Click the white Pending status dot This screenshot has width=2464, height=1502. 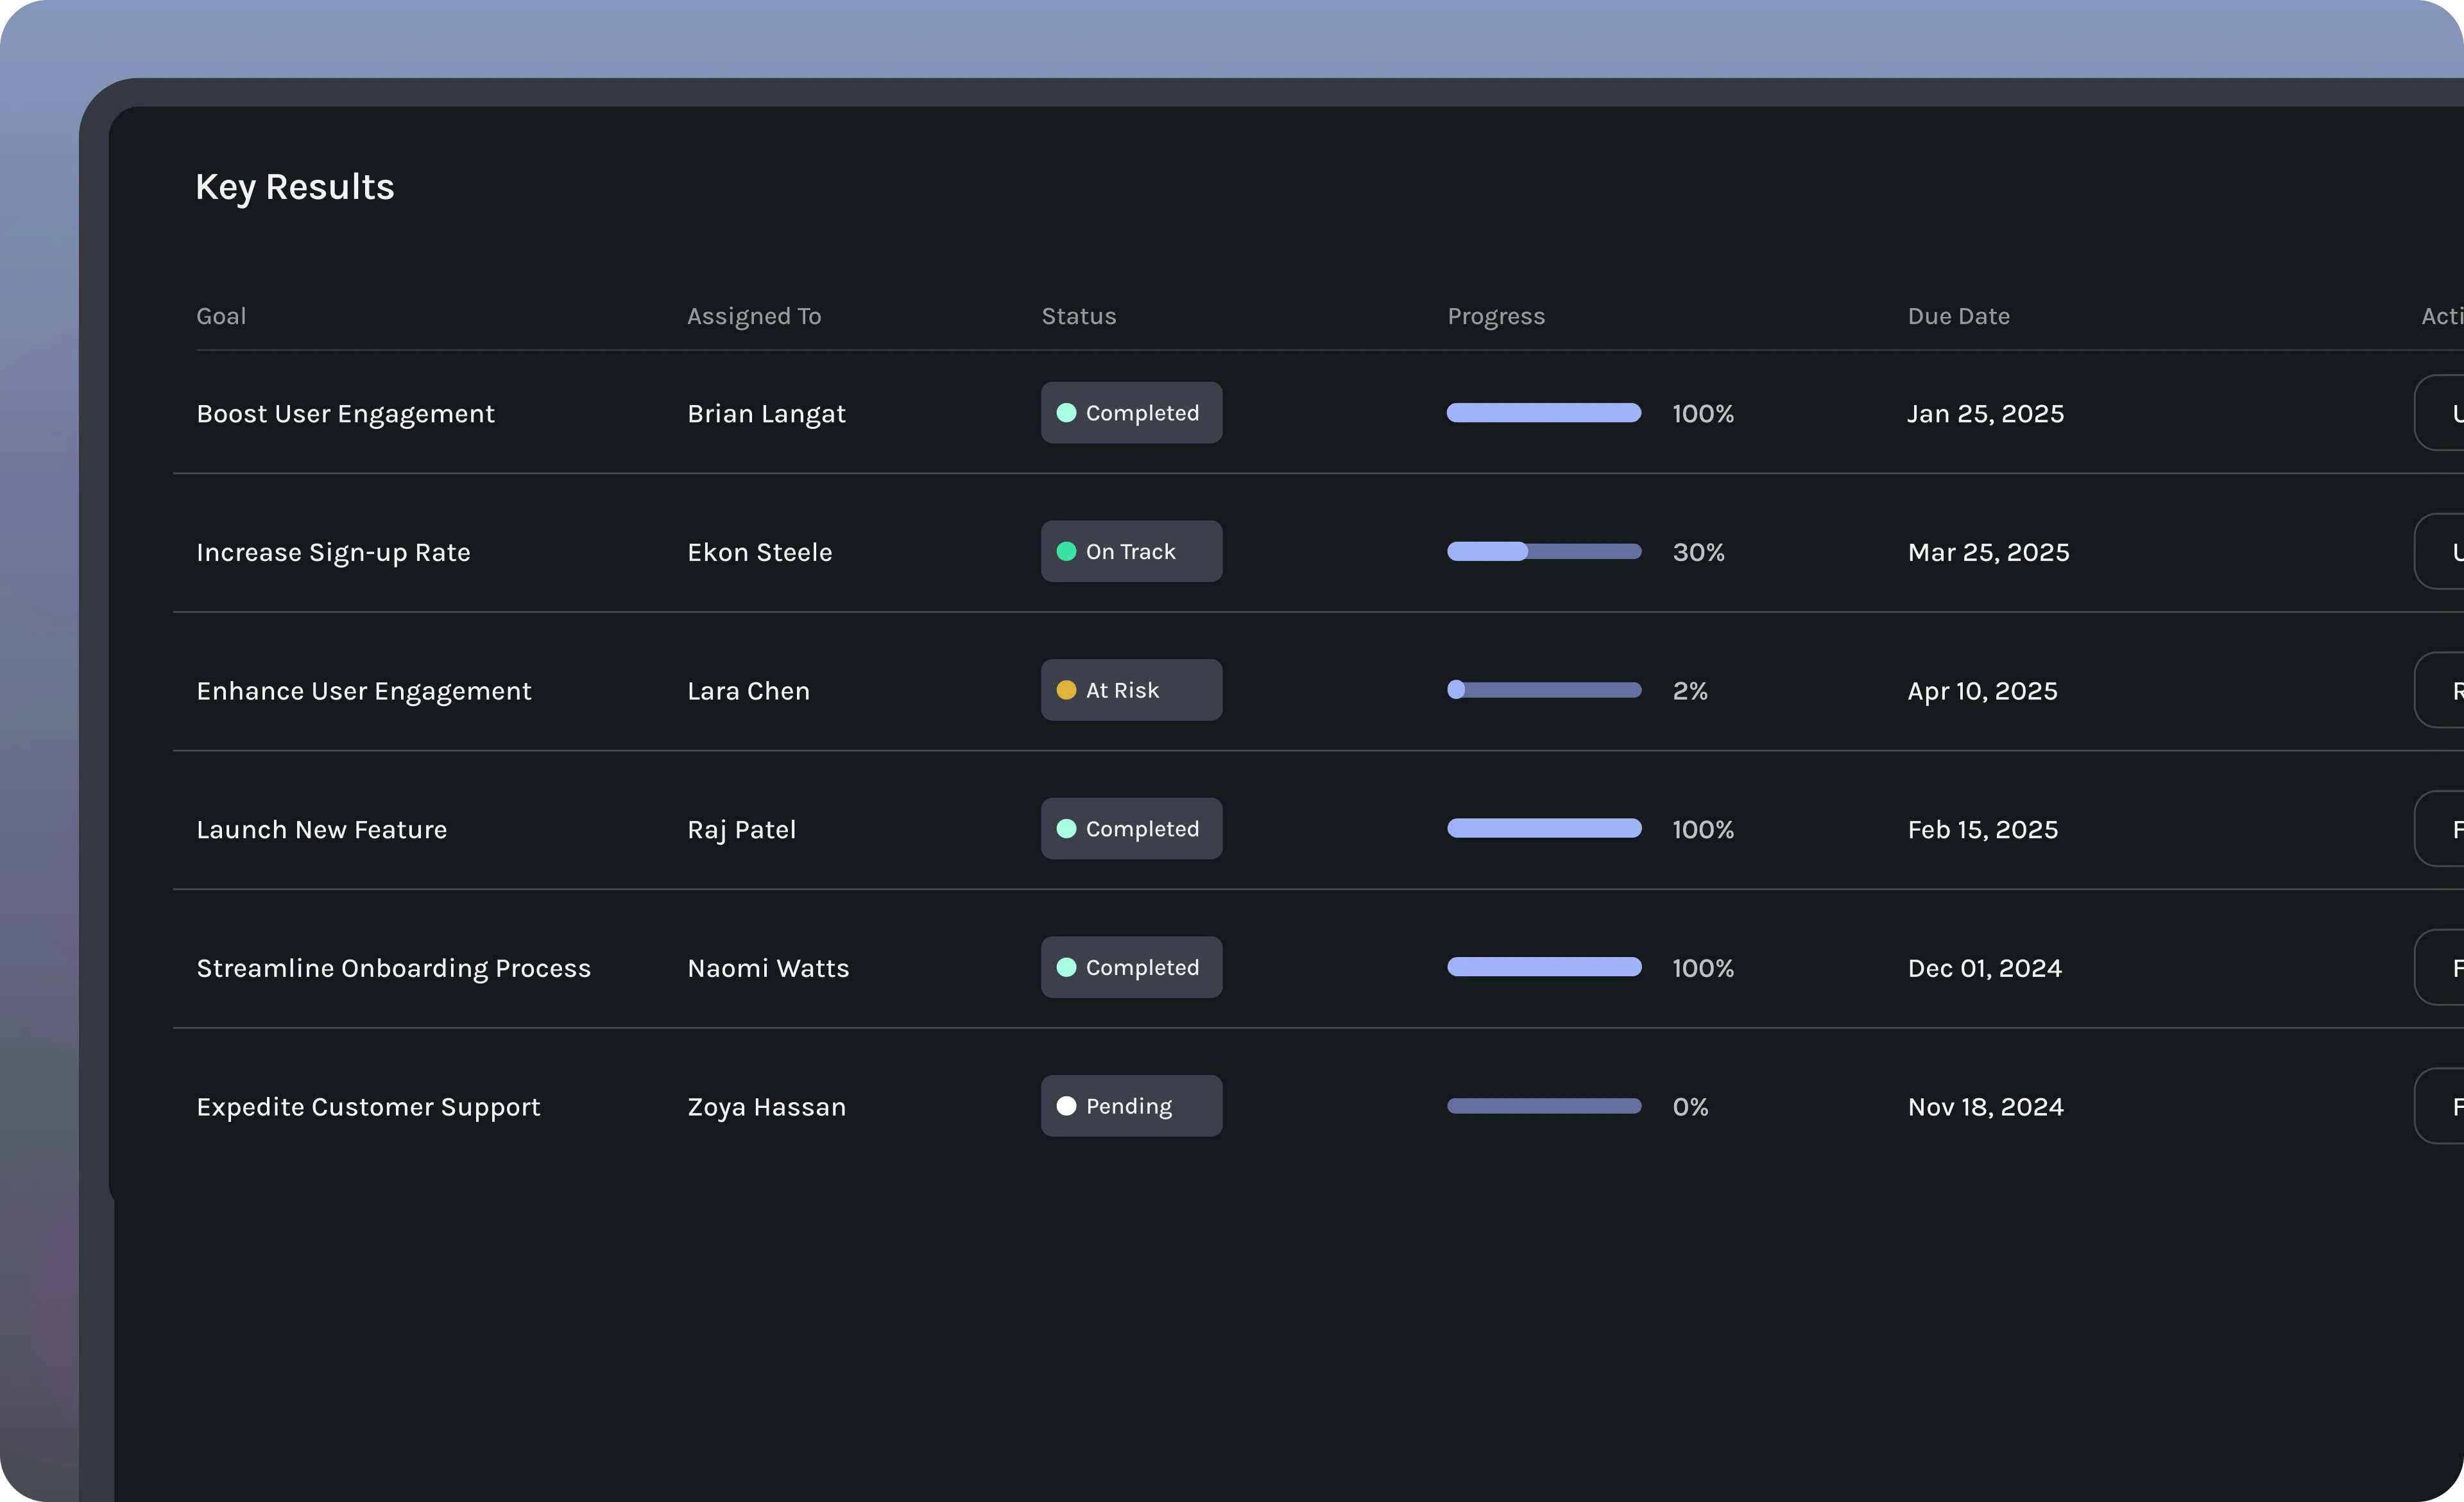1066,1106
